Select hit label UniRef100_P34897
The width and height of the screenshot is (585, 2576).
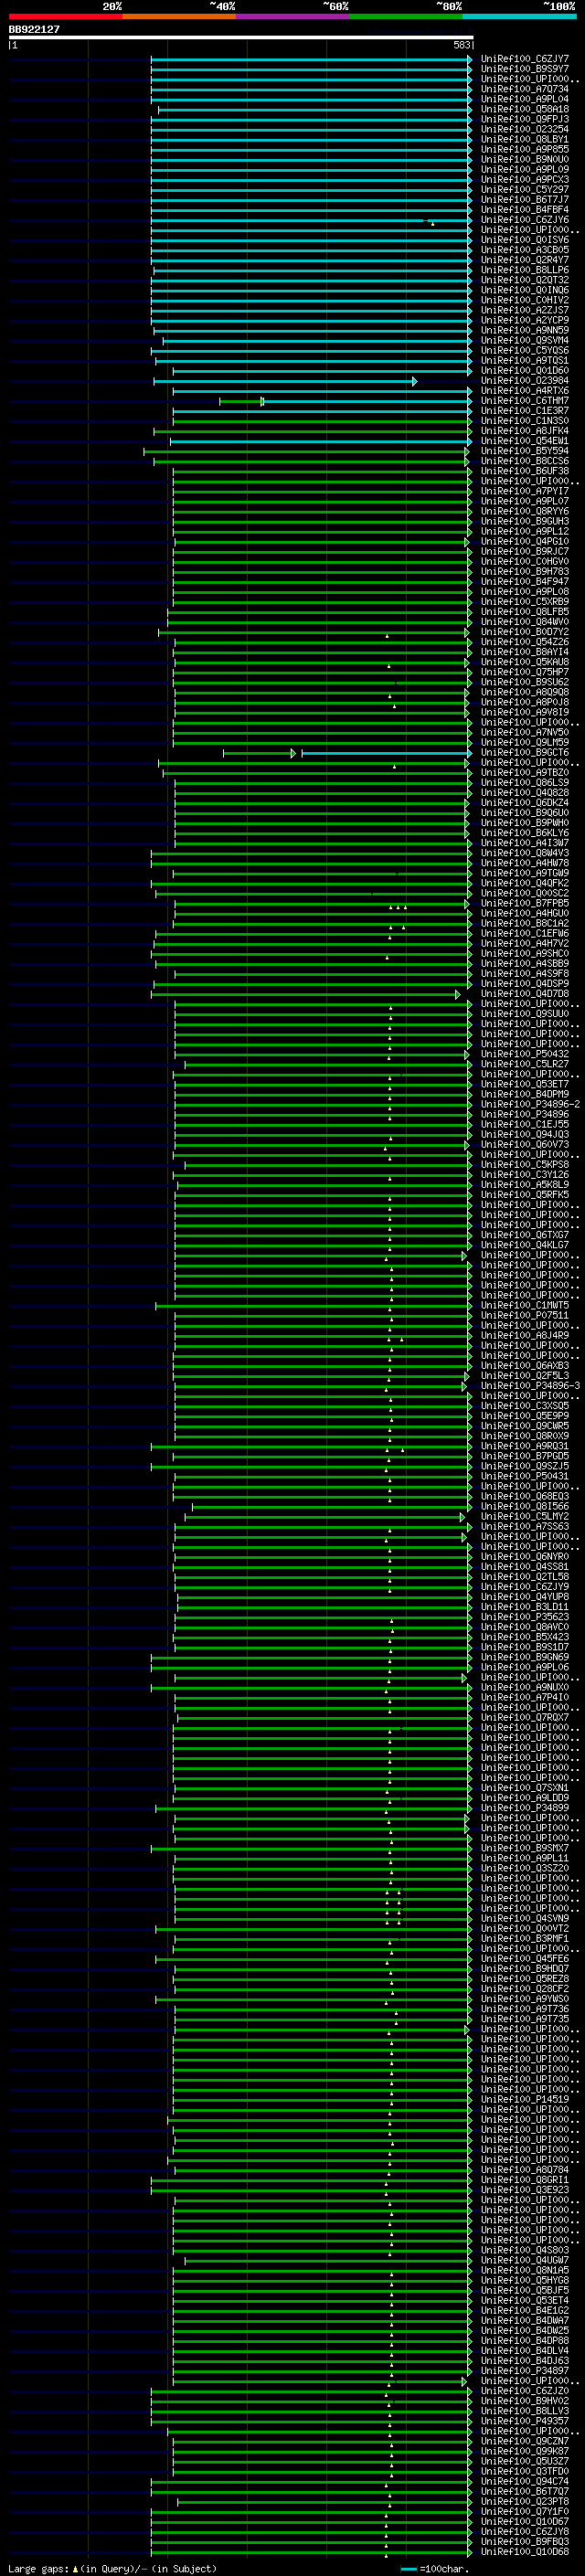click(x=525, y=2371)
